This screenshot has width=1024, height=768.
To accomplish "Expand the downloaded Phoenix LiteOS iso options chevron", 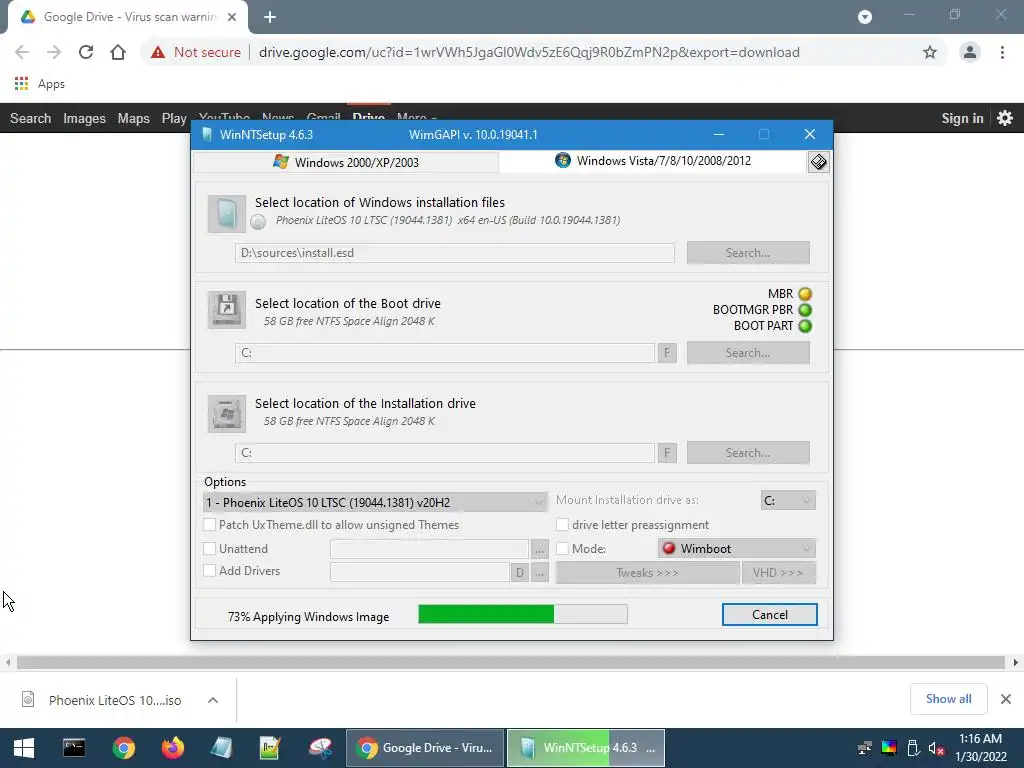I will tap(213, 700).
